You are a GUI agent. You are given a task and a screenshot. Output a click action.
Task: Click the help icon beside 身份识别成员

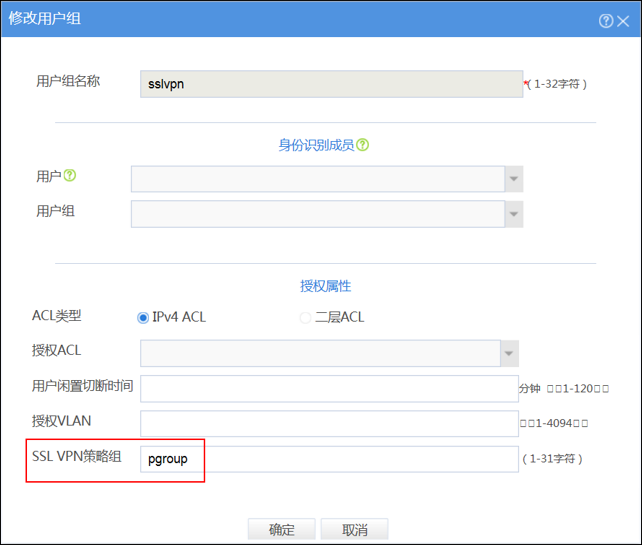pyautogui.click(x=363, y=145)
